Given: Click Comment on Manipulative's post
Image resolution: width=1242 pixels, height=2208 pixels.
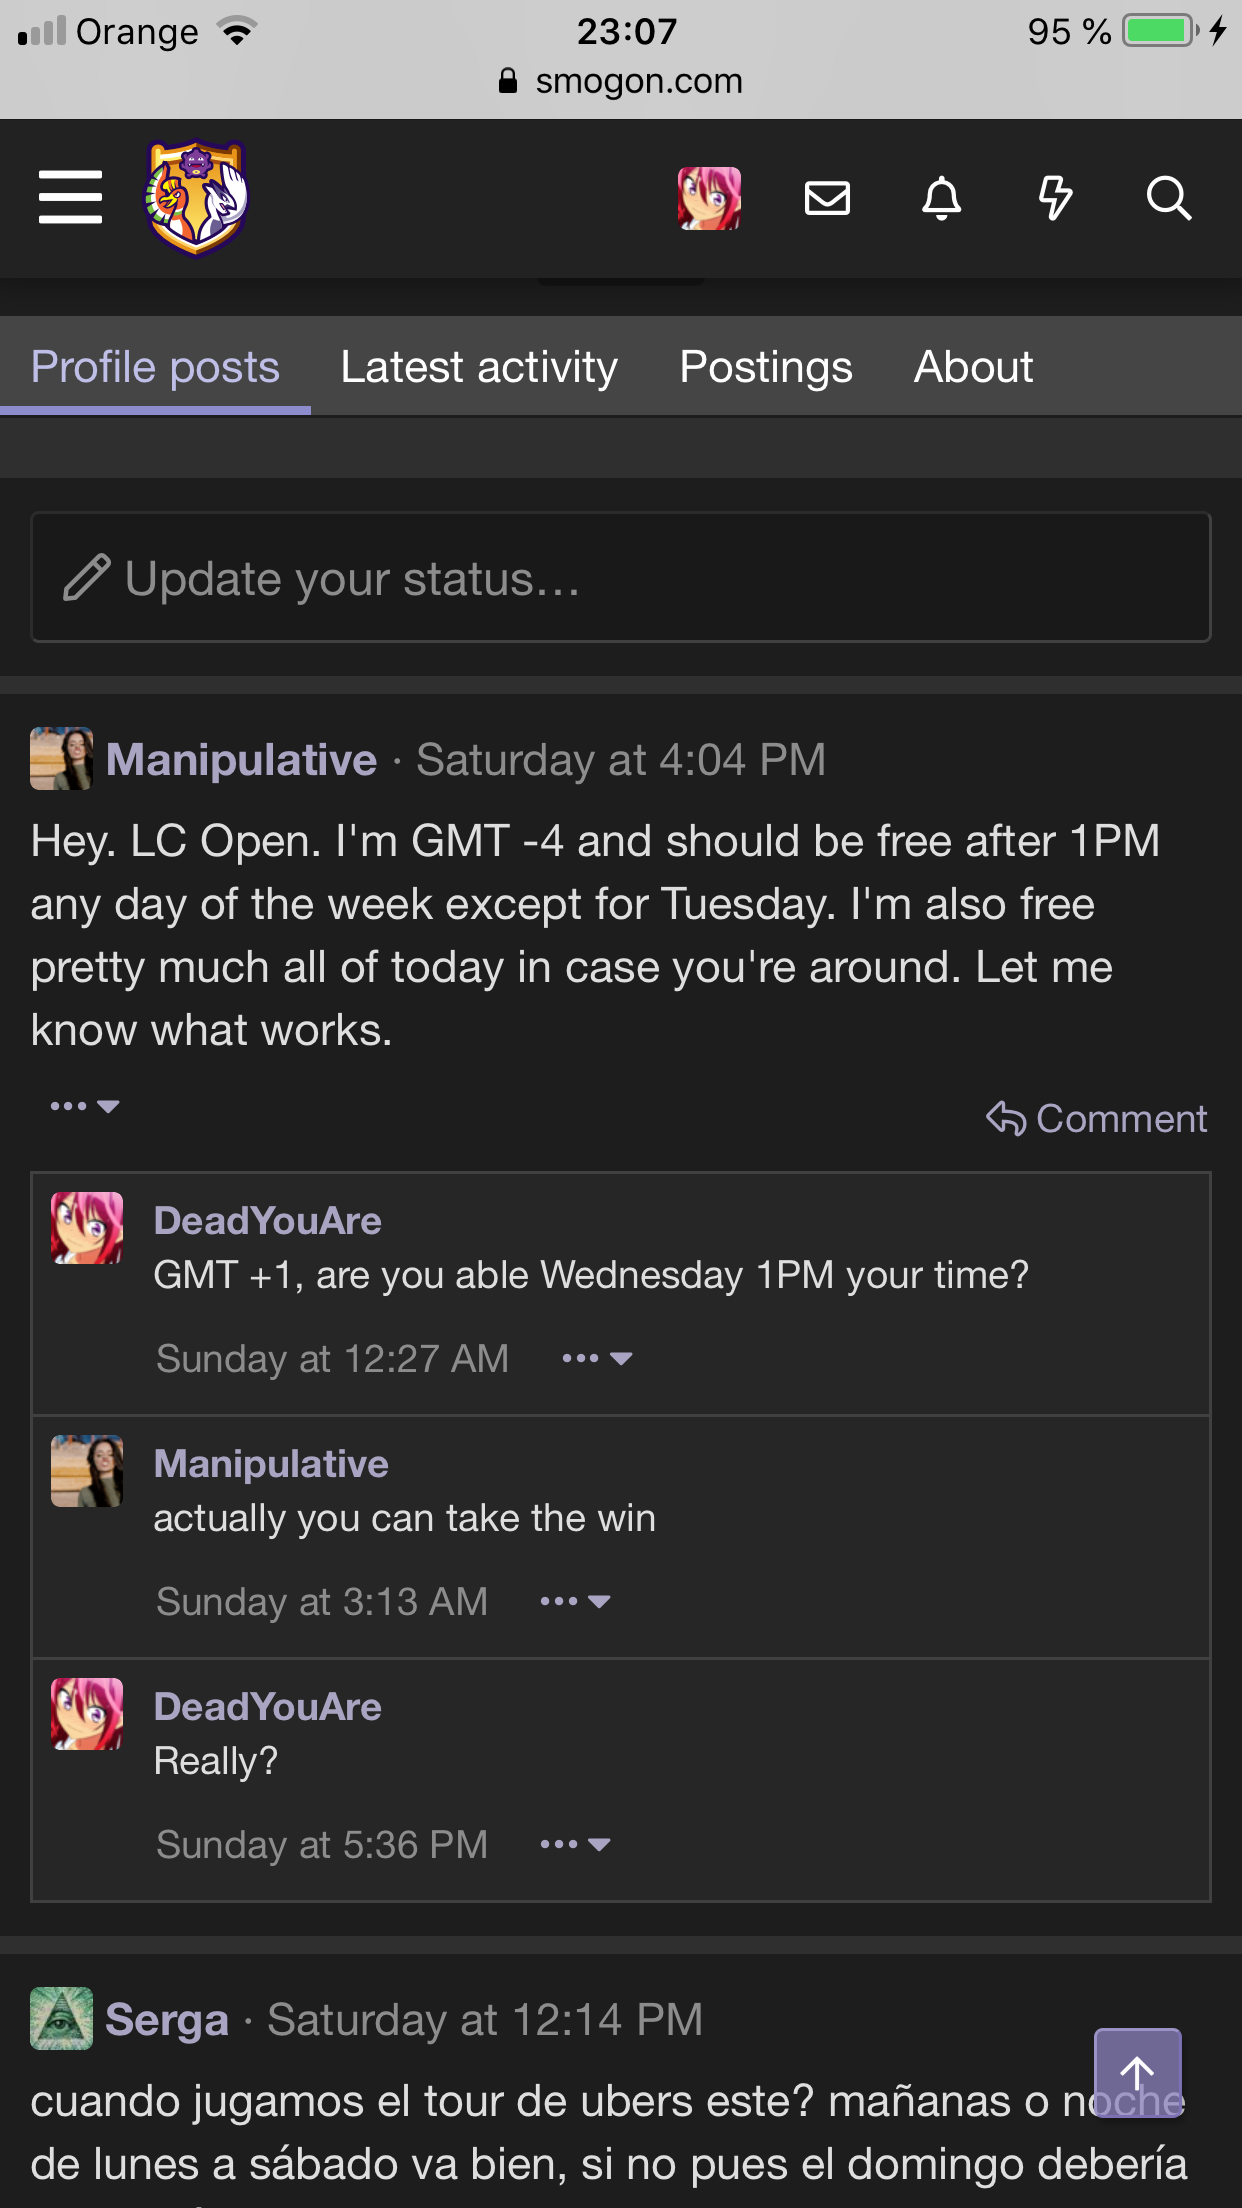Looking at the screenshot, I should point(1097,1118).
